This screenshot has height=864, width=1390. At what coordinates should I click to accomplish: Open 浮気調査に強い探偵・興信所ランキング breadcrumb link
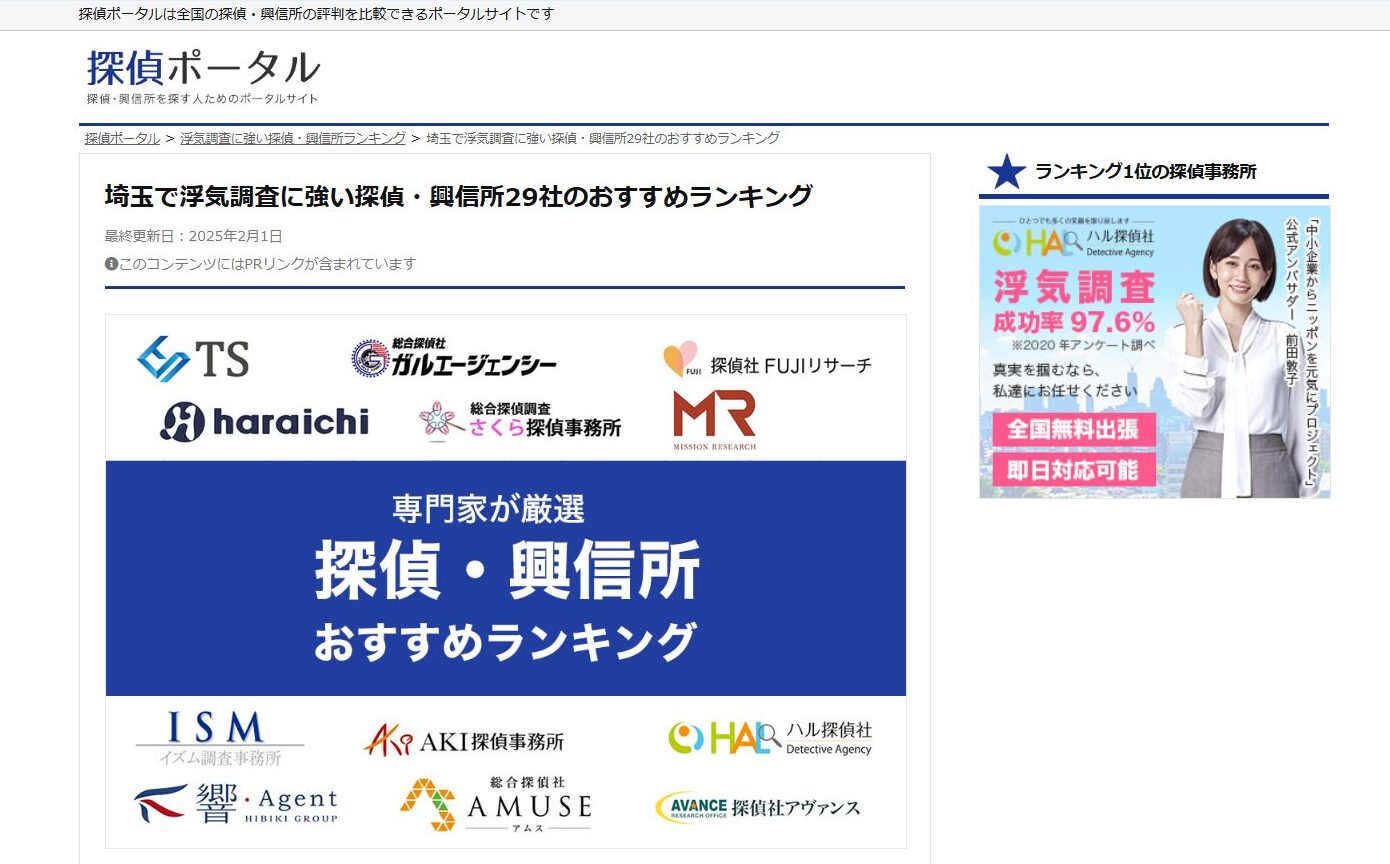point(293,138)
